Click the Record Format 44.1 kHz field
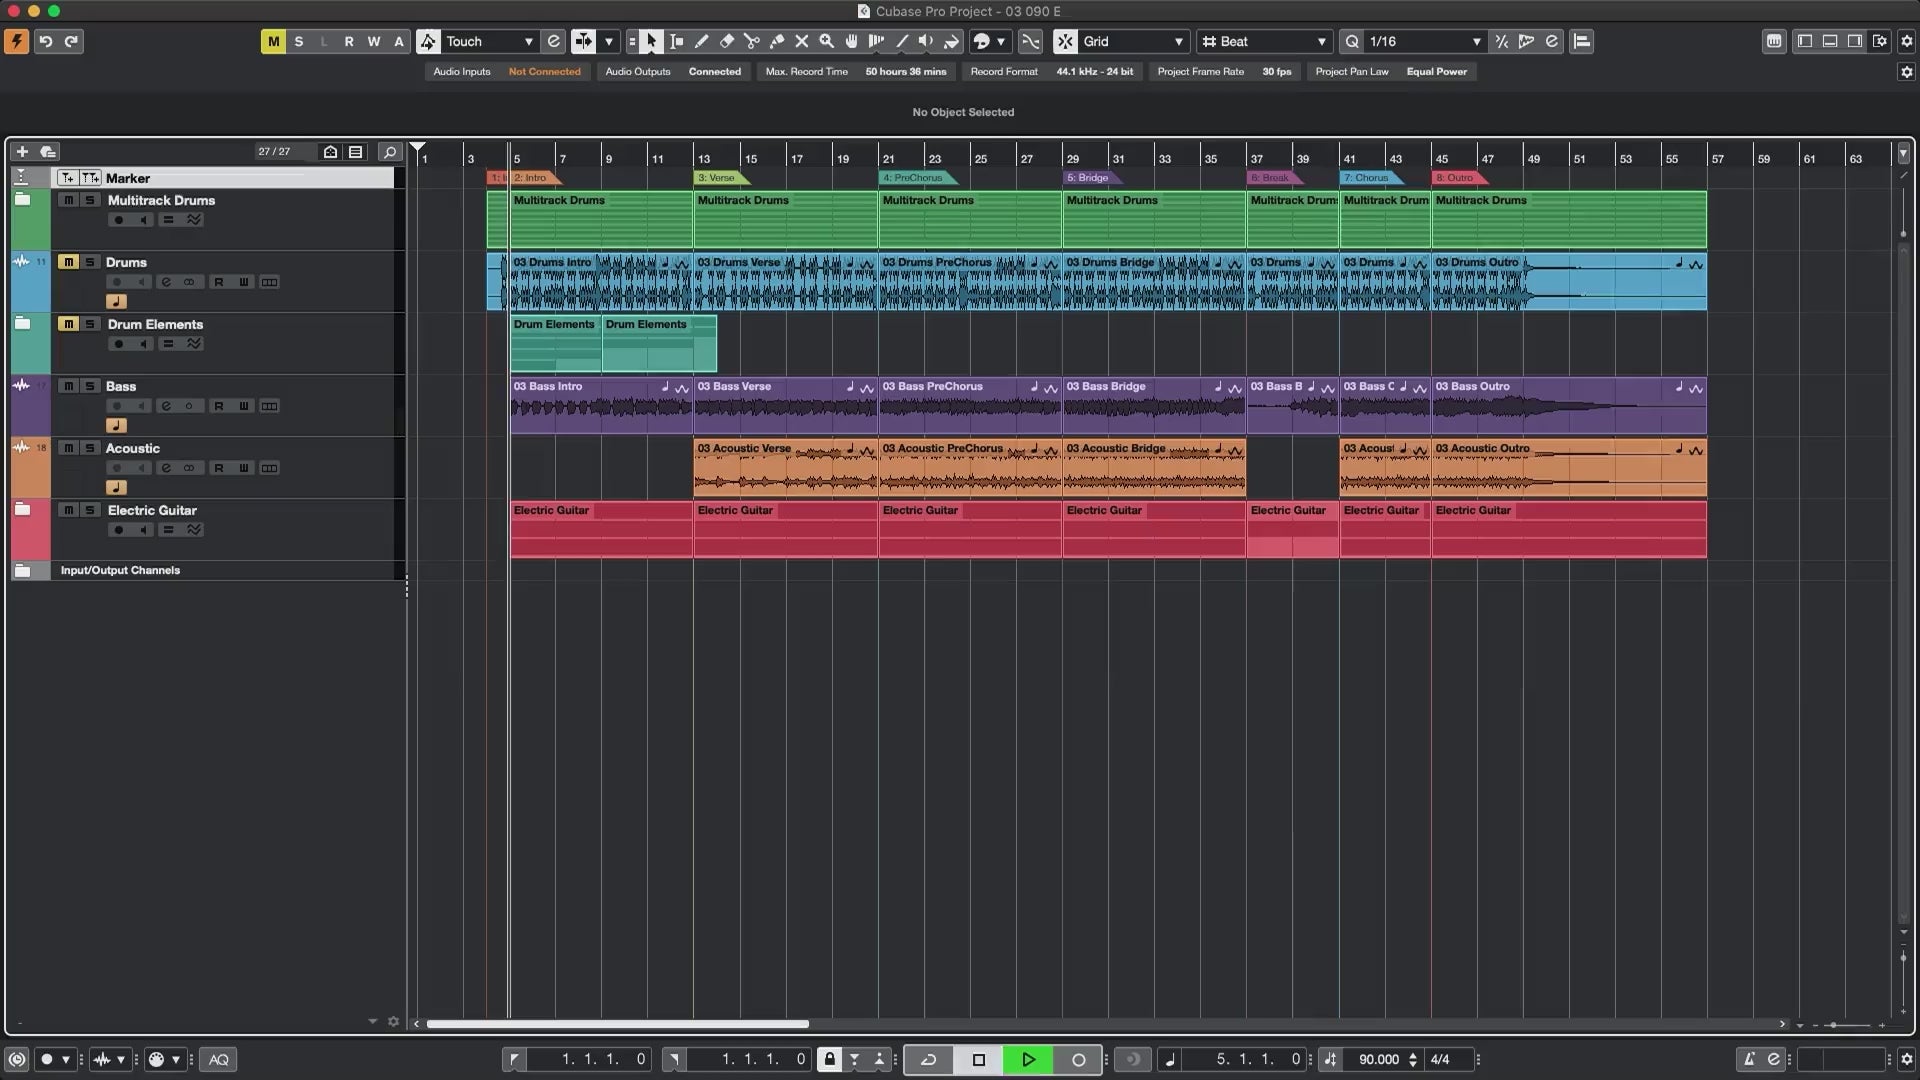1920x1080 pixels. 1051,71
